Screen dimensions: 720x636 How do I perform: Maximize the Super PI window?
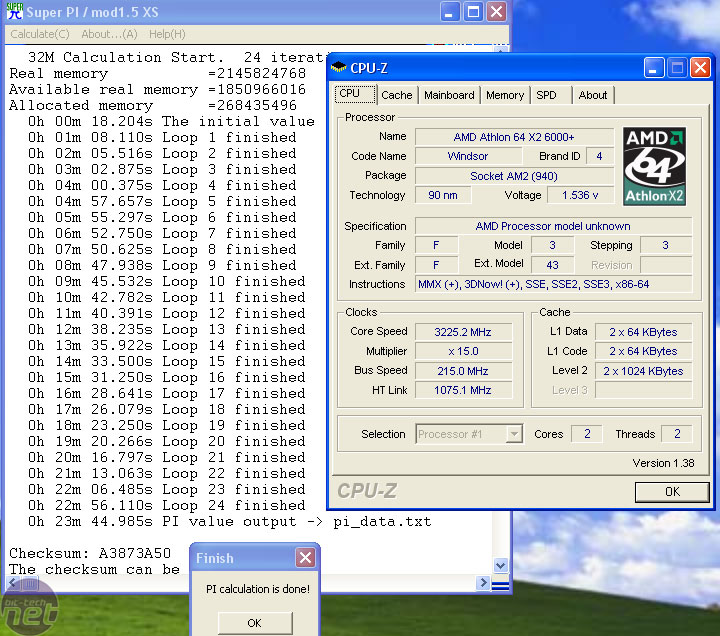pyautogui.click(x=473, y=11)
